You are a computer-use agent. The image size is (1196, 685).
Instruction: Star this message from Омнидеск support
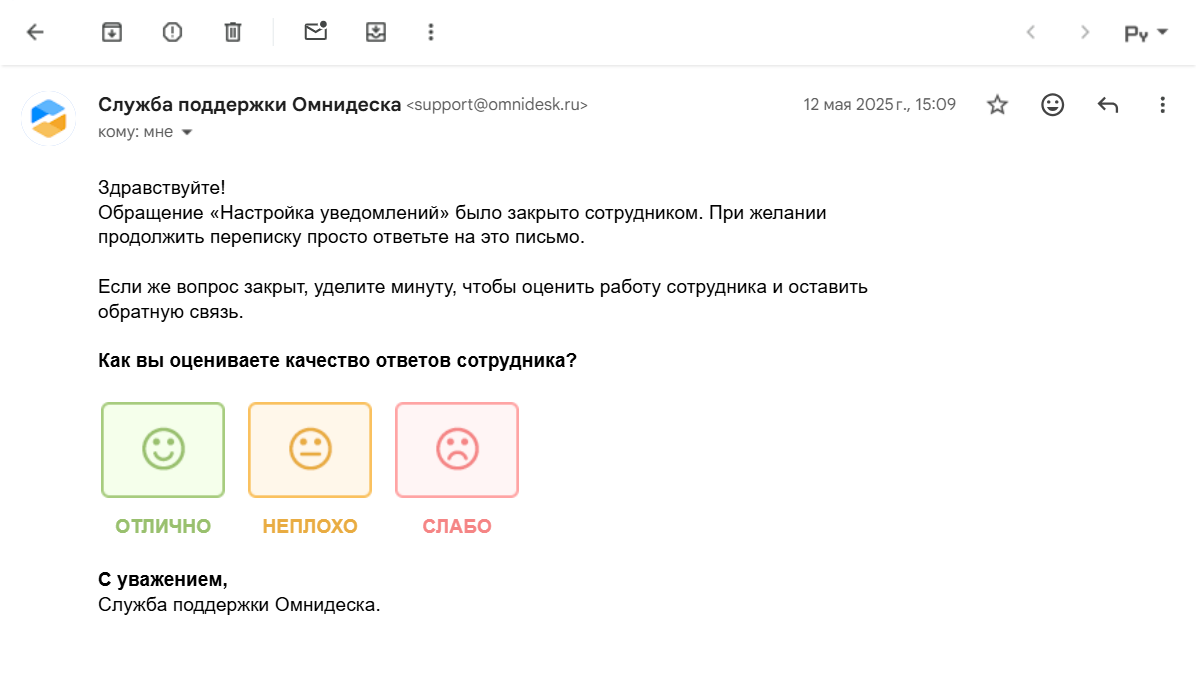click(x=997, y=105)
